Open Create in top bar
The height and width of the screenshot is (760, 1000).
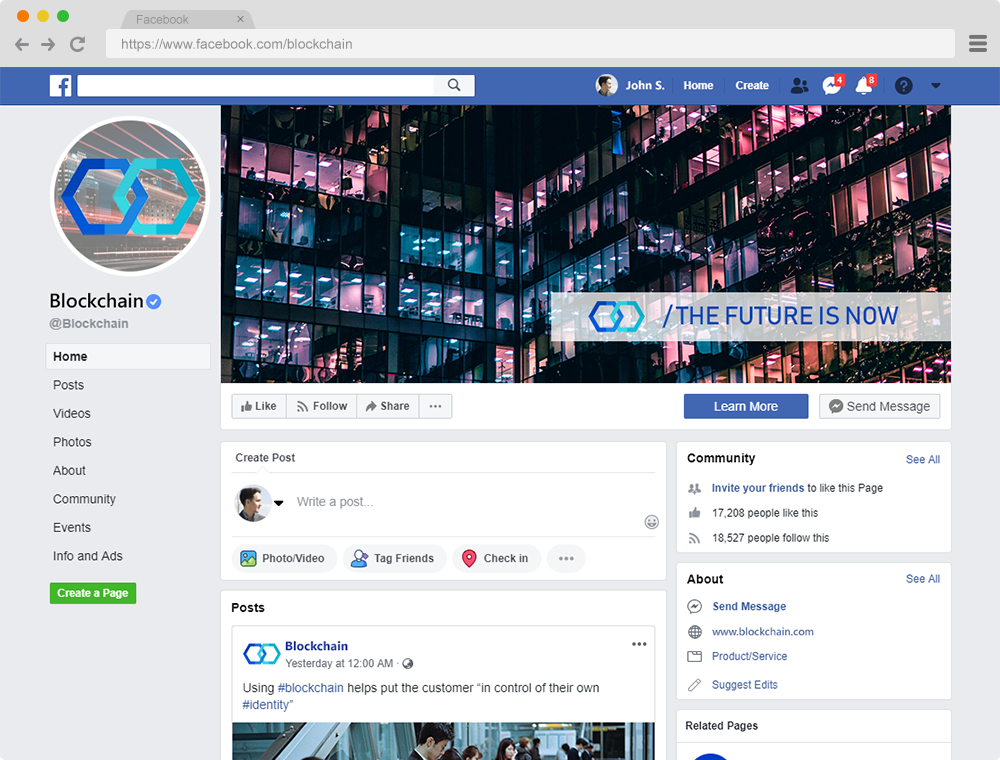click(752, 85)
